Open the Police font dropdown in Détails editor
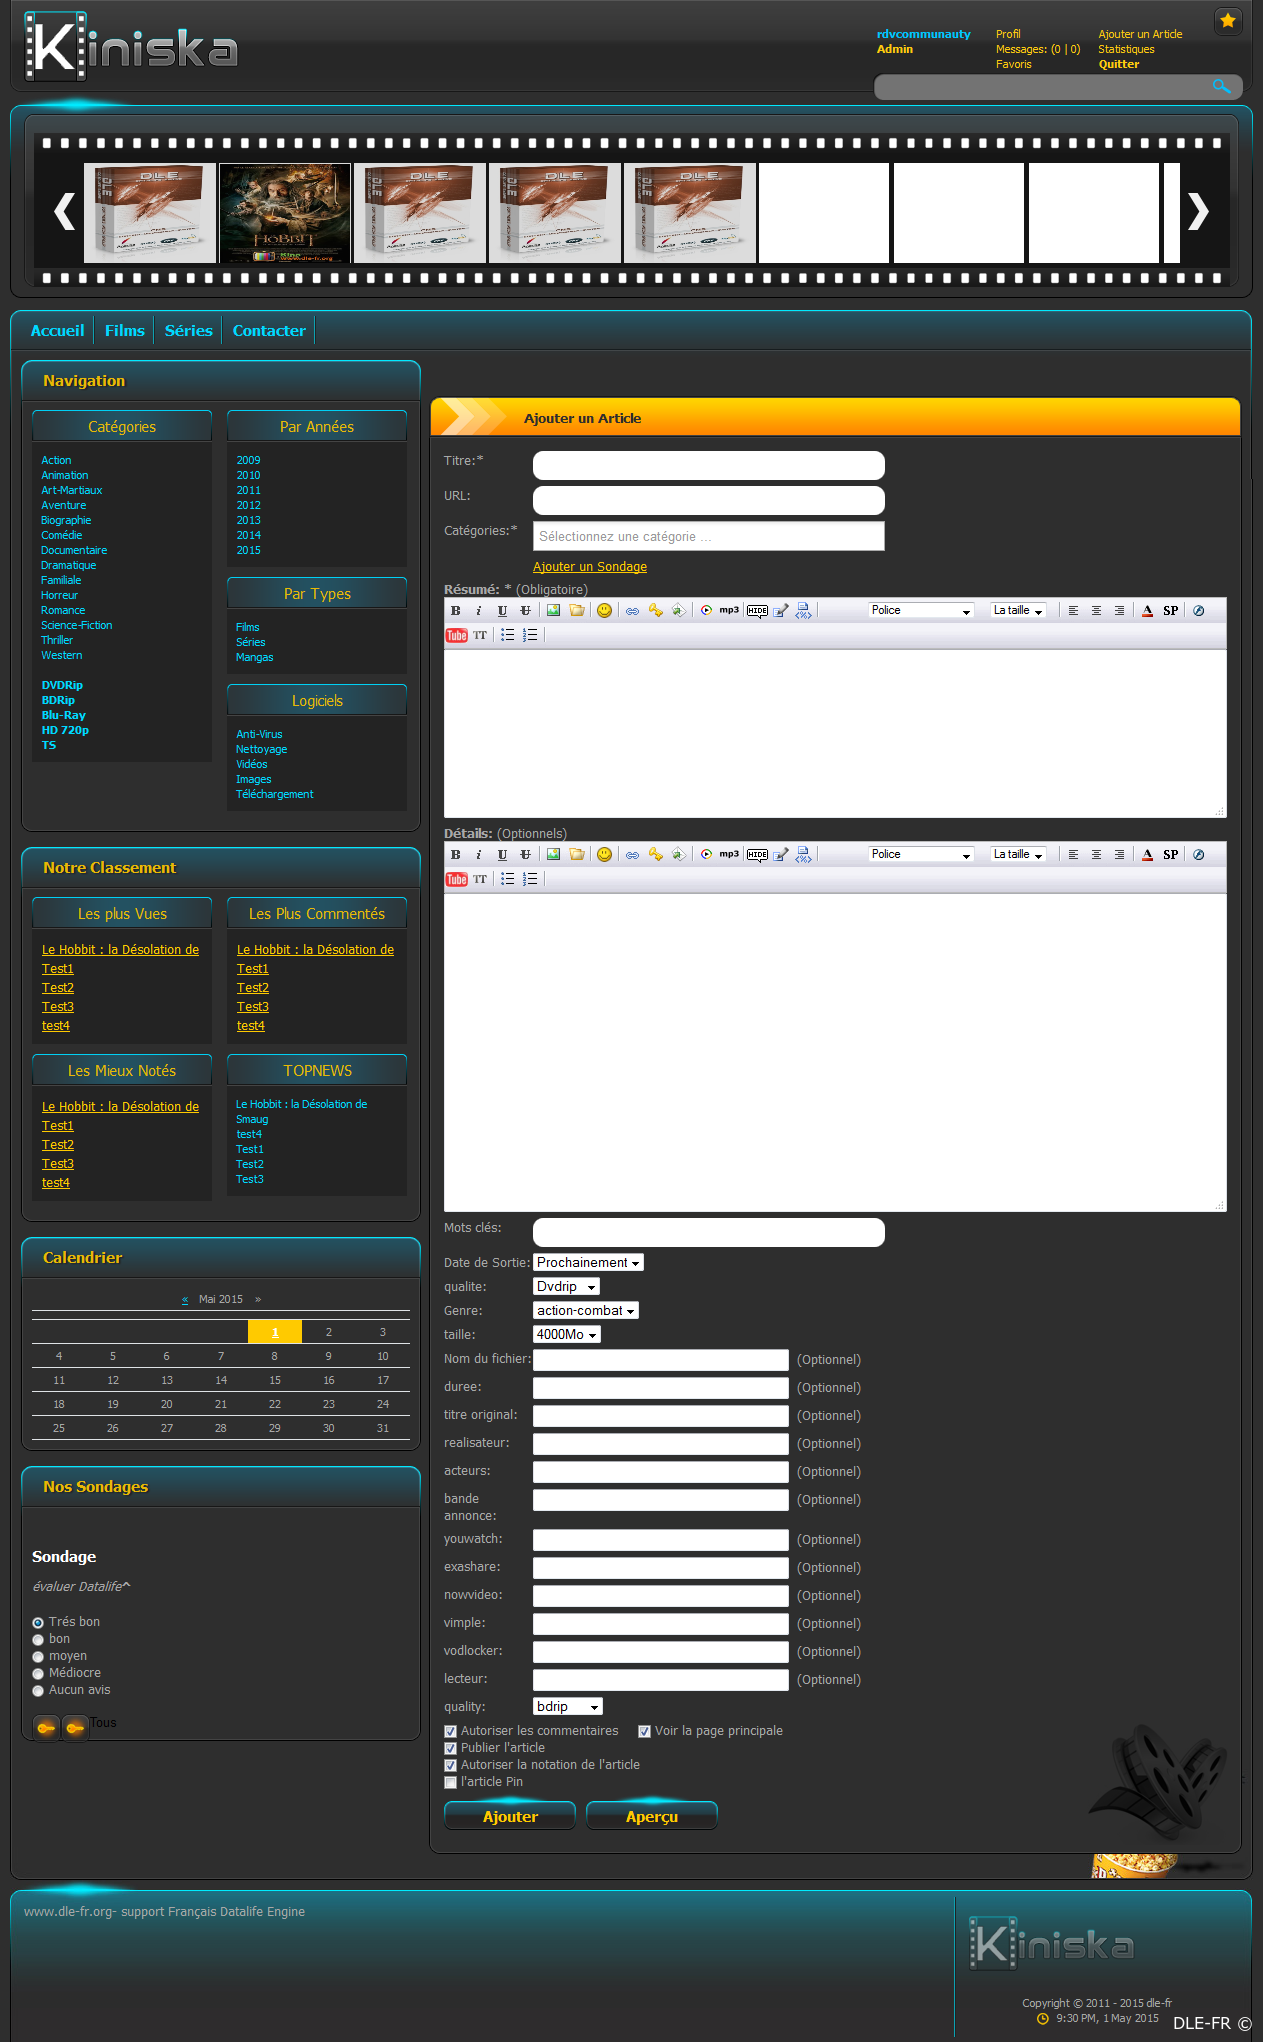1263x2042 pixels. pyautogui.click(x=921, y=855)
